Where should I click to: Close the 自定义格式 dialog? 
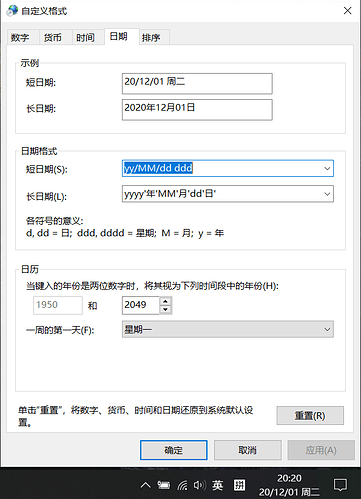coord(348,11)
